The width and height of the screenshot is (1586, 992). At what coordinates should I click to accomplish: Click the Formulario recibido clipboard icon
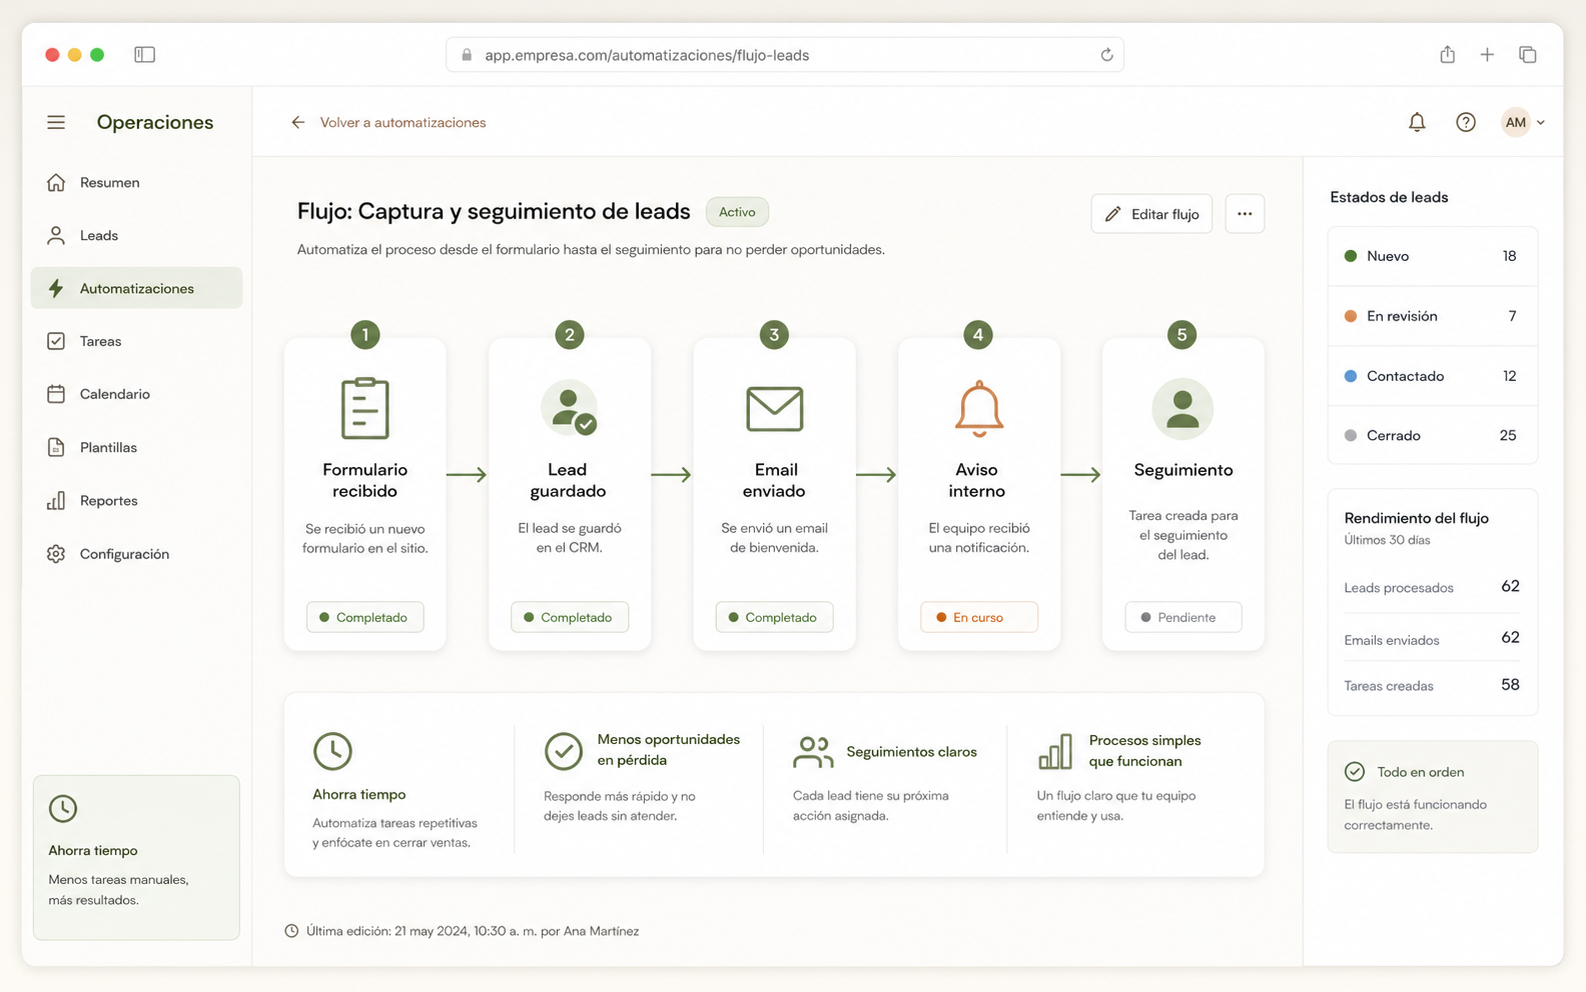pyautogui.click(x=365, y=408)
